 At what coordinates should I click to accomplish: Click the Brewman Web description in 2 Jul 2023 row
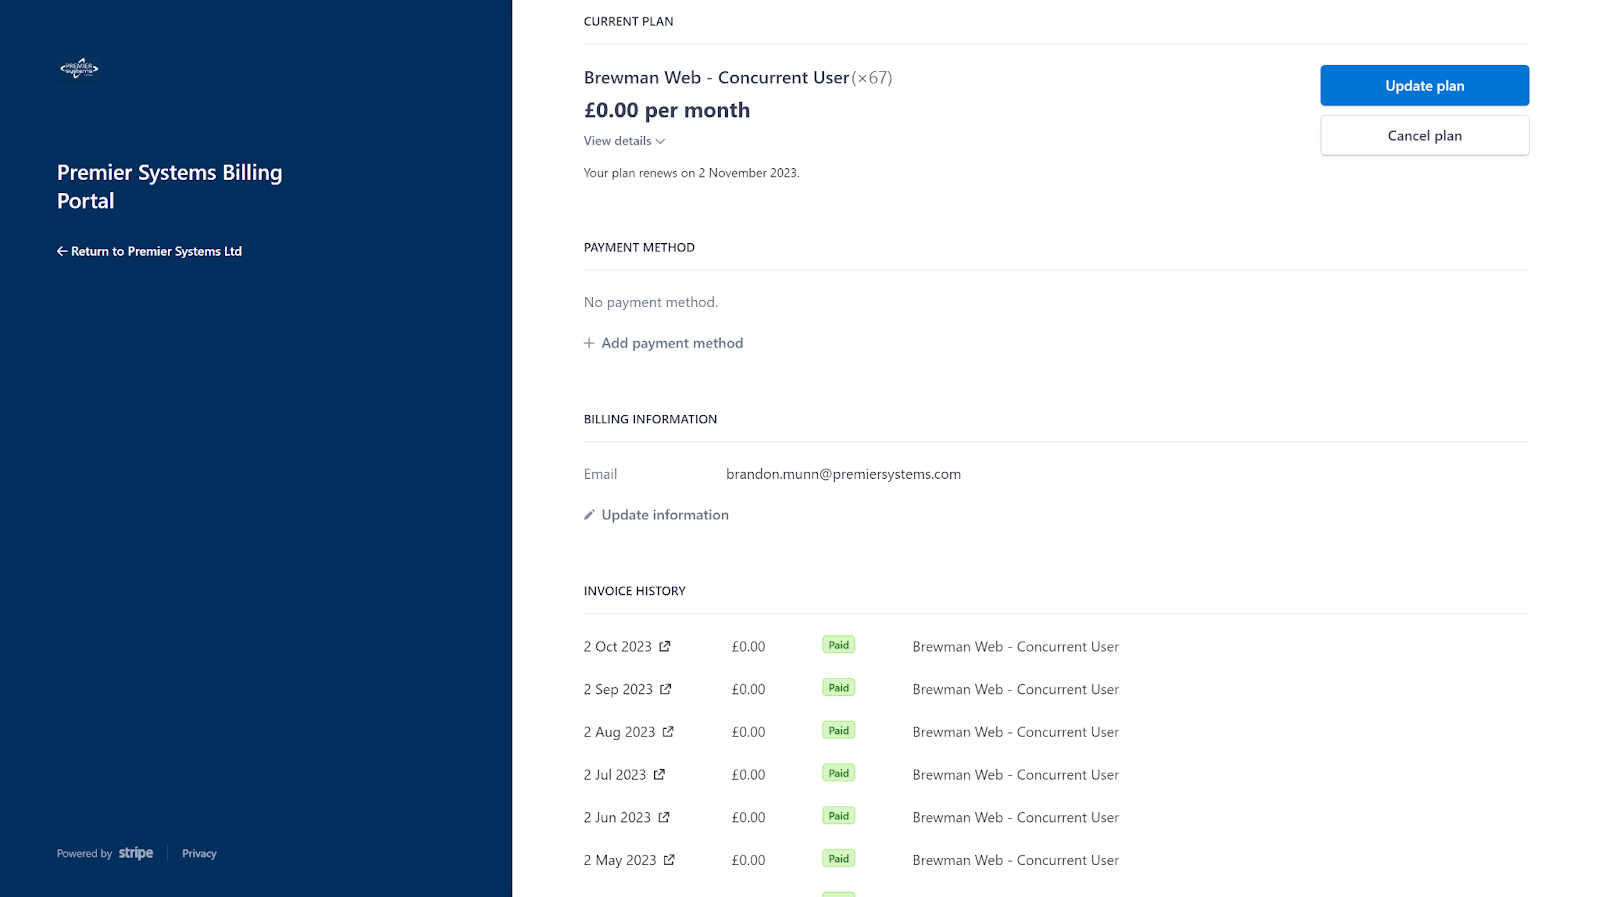click(x=1016, y=775)
